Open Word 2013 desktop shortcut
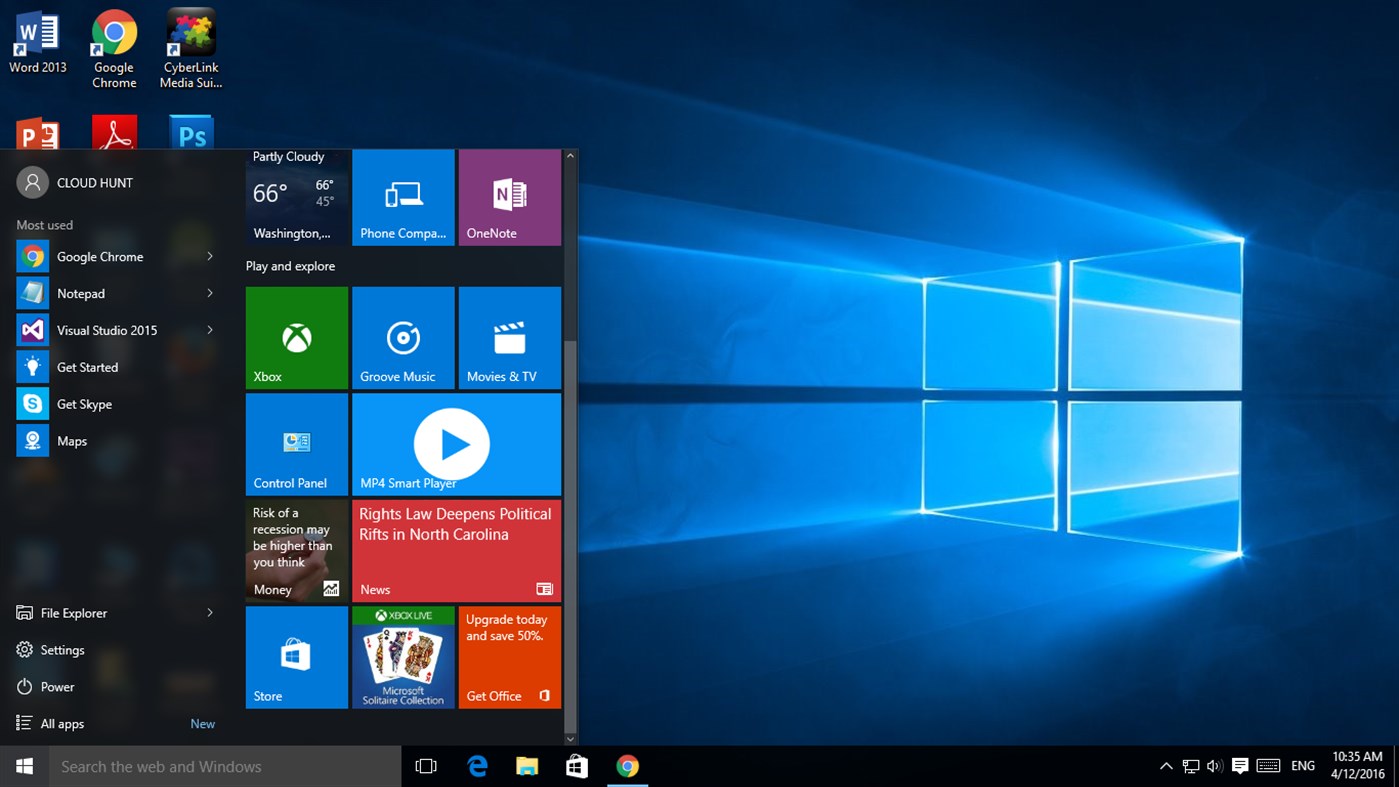 tap(38, 42)
